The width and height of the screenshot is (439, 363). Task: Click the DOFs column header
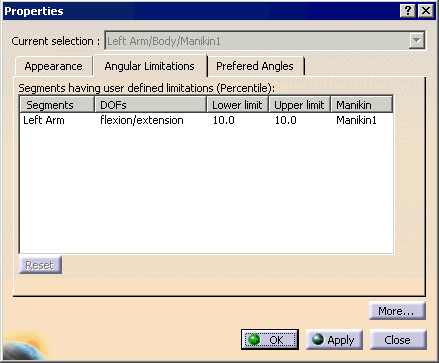pyautogui.click(x=151, y=105)
